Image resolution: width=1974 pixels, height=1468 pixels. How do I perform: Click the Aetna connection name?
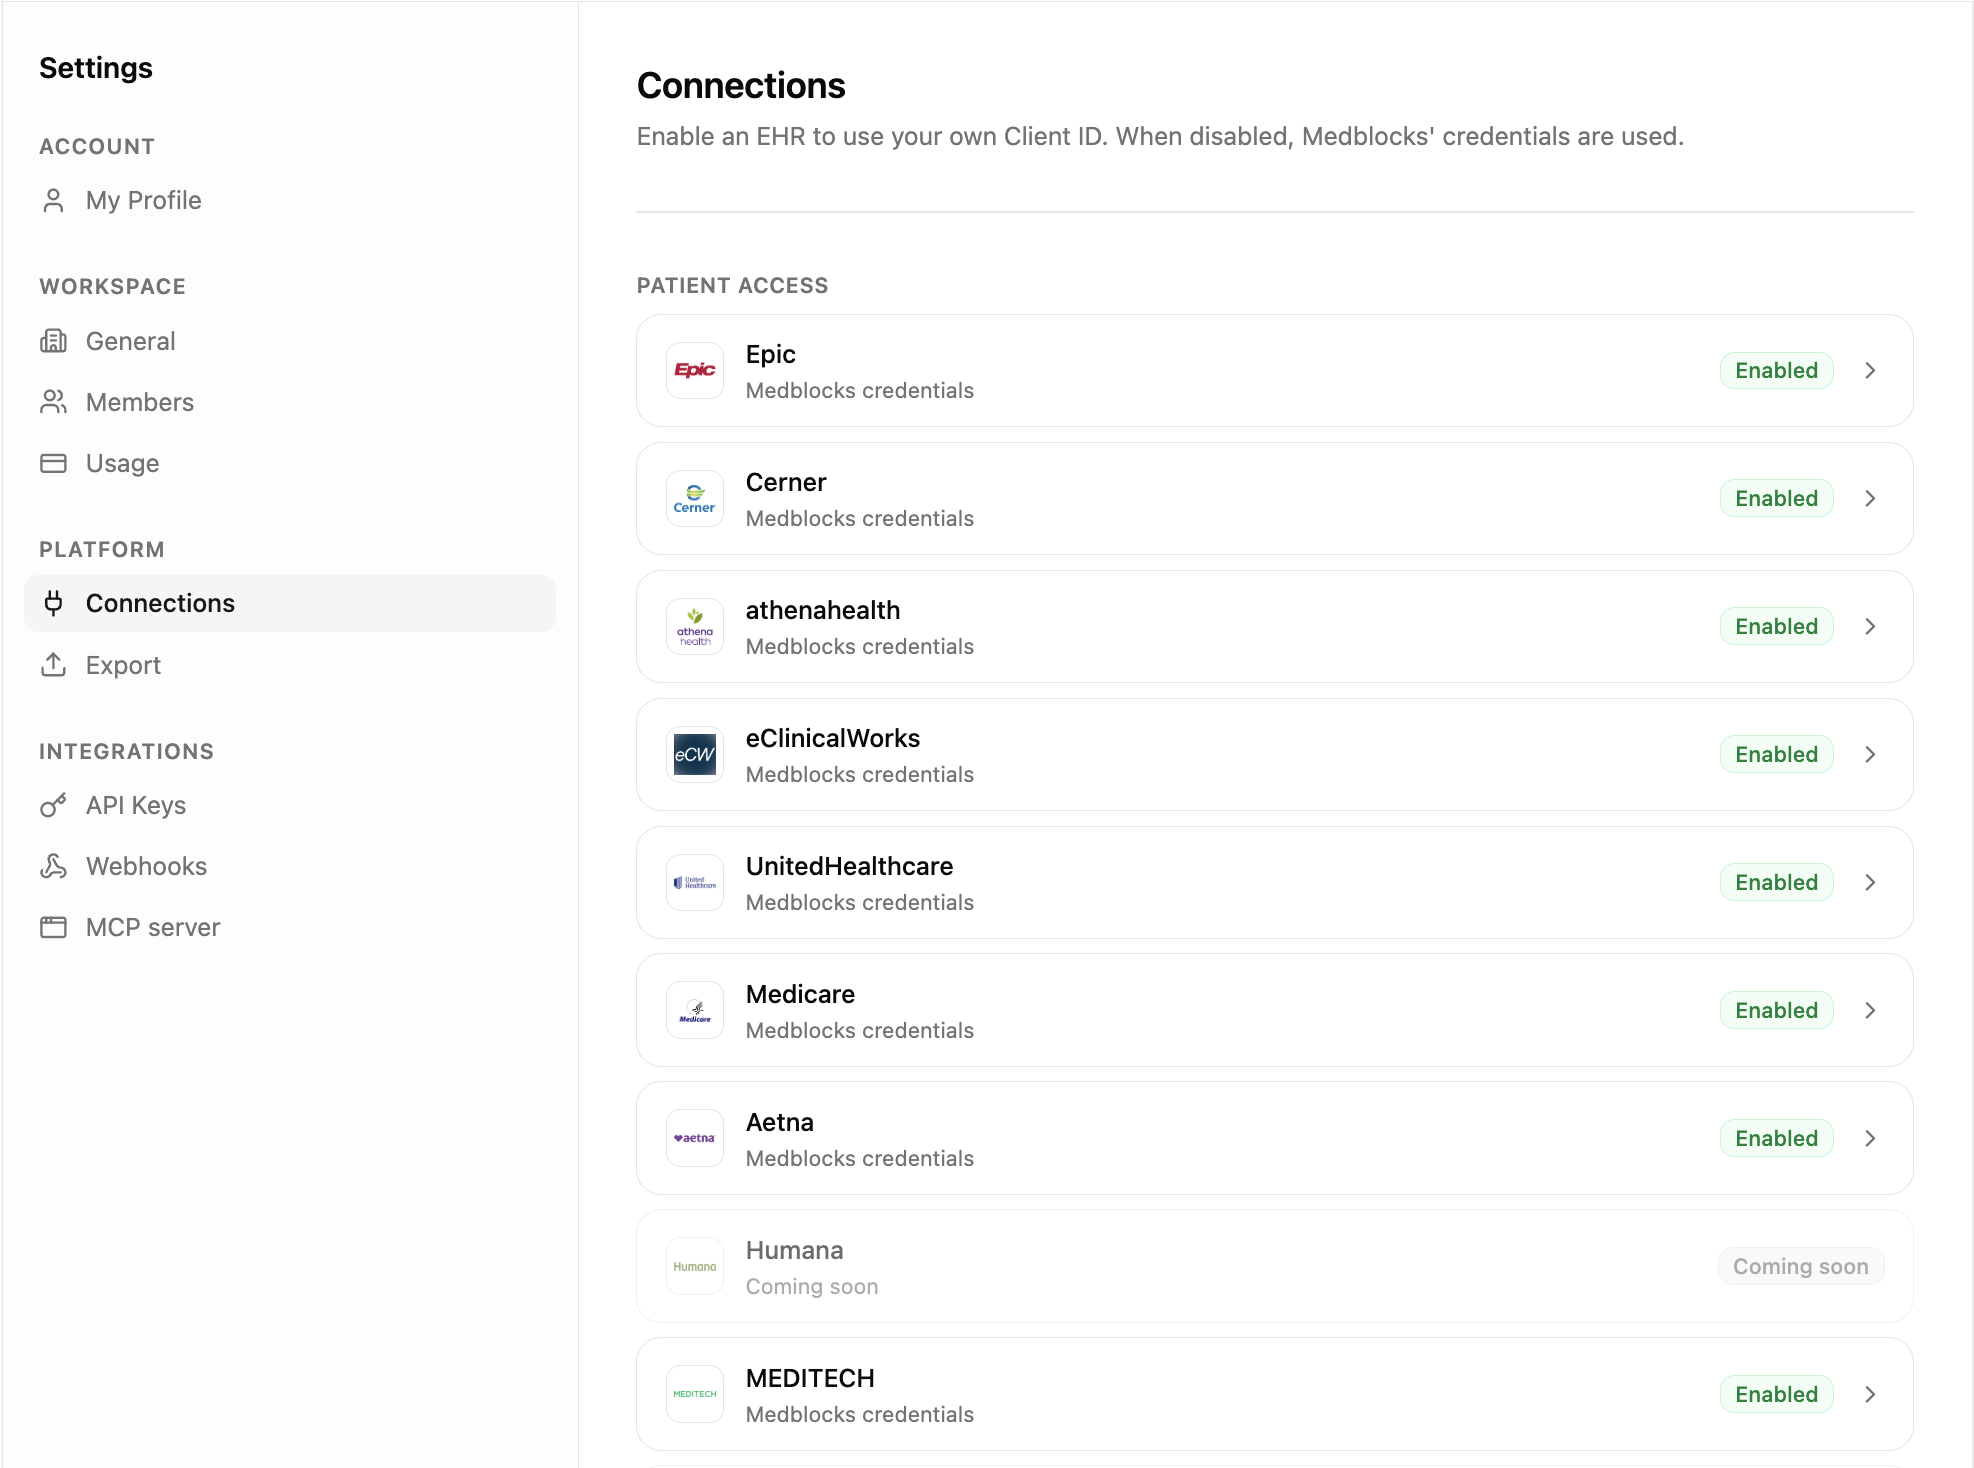tap(780, 1122)
